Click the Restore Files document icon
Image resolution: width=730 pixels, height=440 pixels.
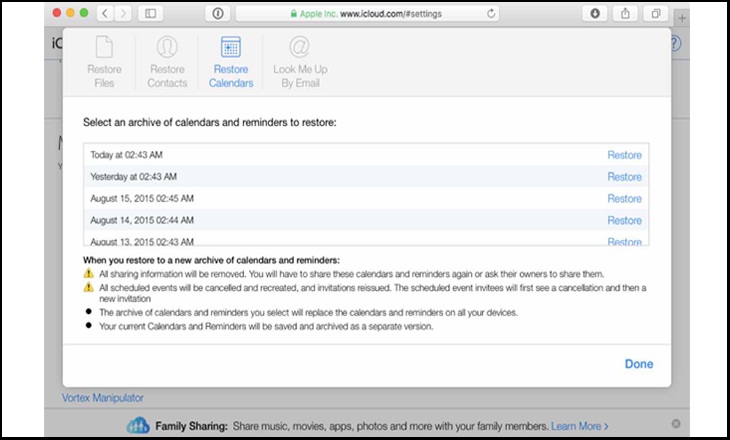pos(104,47)
